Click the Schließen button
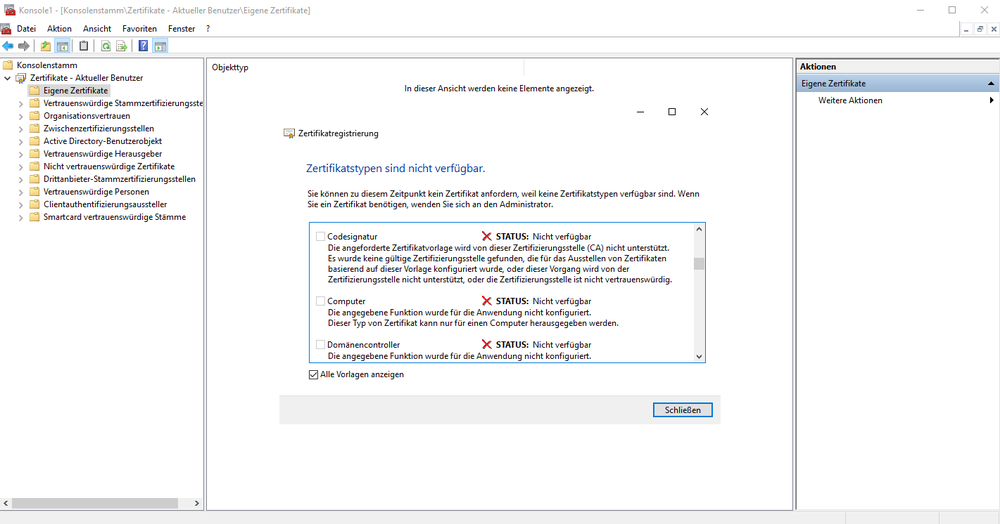 click(x=682, y=410)
